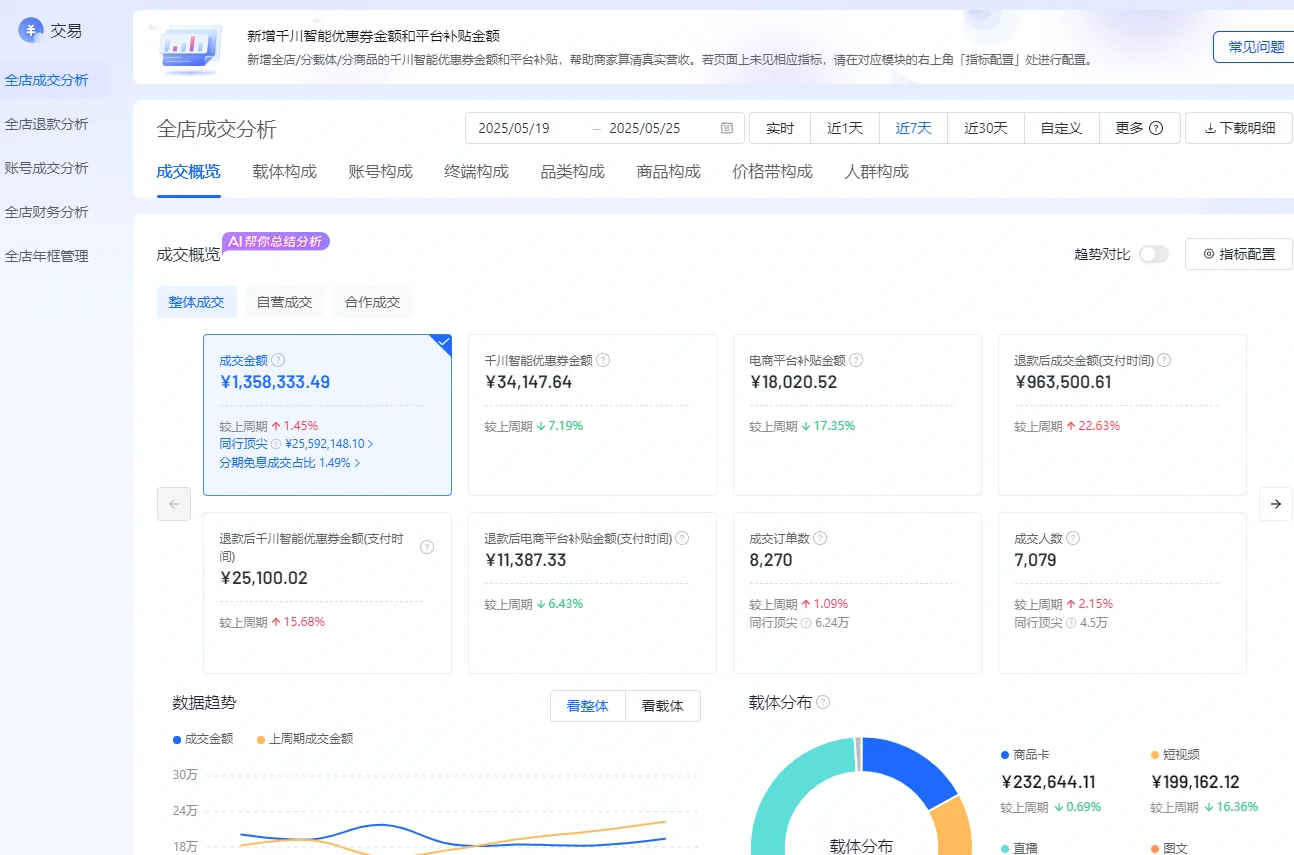Viewport: 1294px width, 855px height.
Task: Click help icon beside 成交订单数
Action: click(820, 538)
